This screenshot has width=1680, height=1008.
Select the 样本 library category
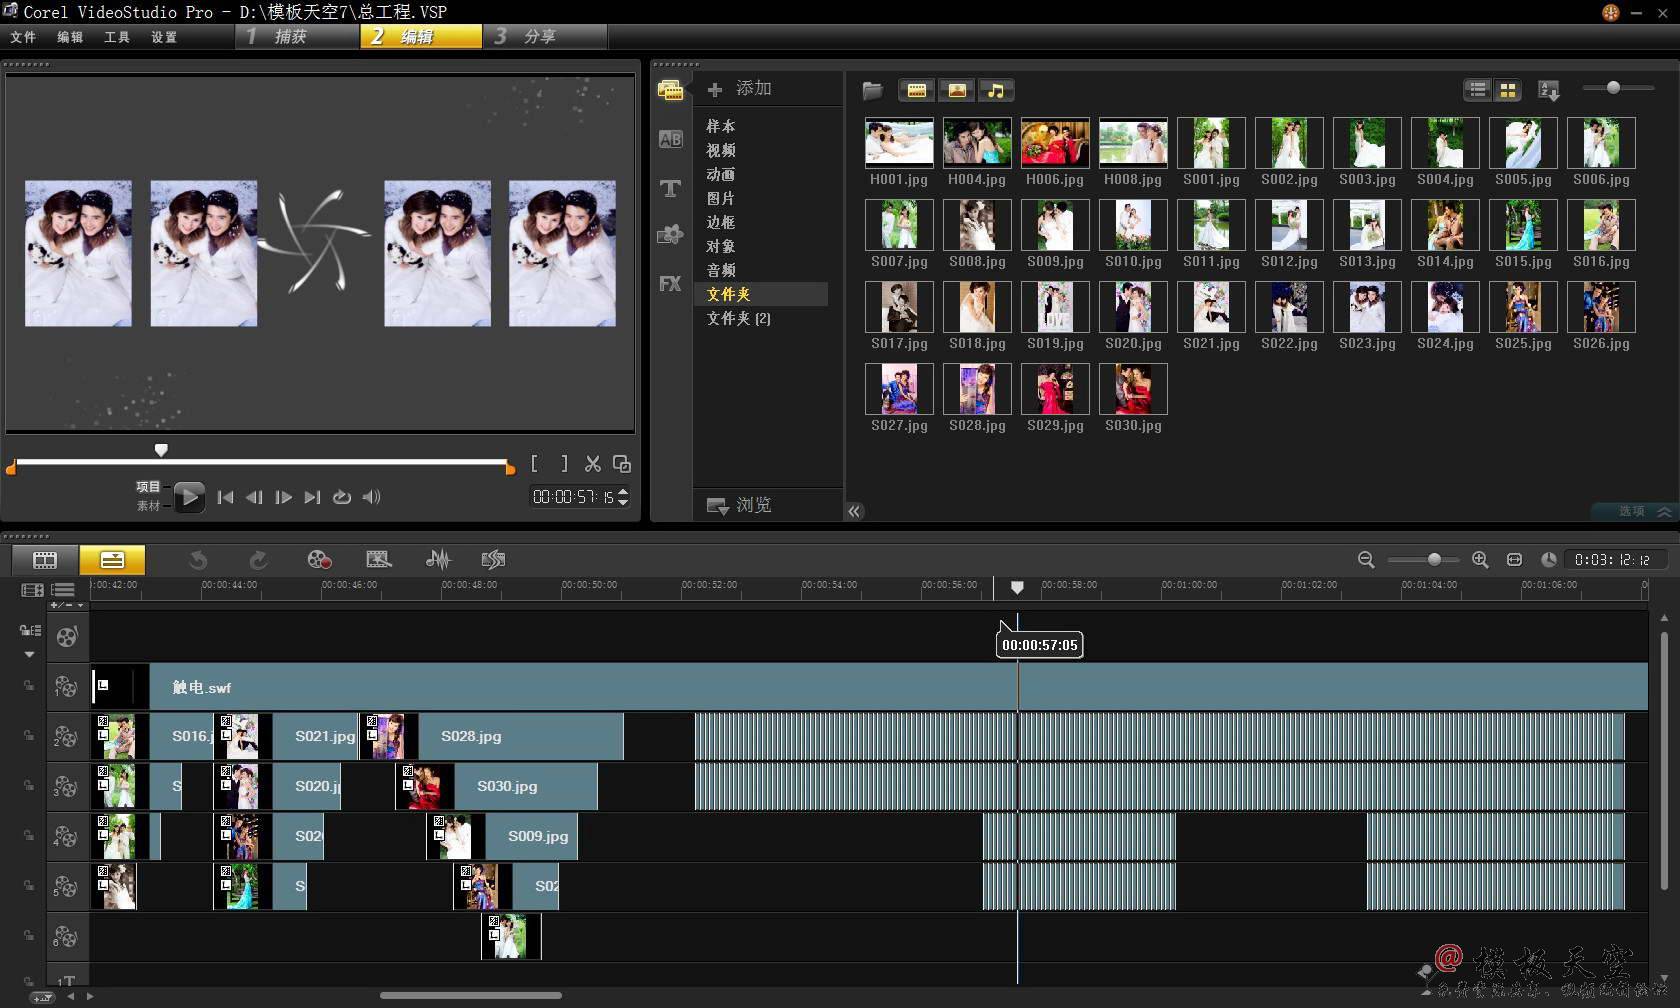[x=721, y=126]
